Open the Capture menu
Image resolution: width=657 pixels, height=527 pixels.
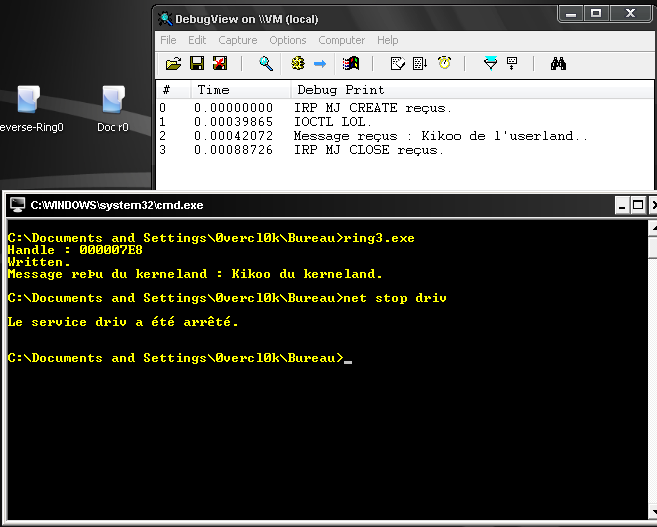click(238, 40)
